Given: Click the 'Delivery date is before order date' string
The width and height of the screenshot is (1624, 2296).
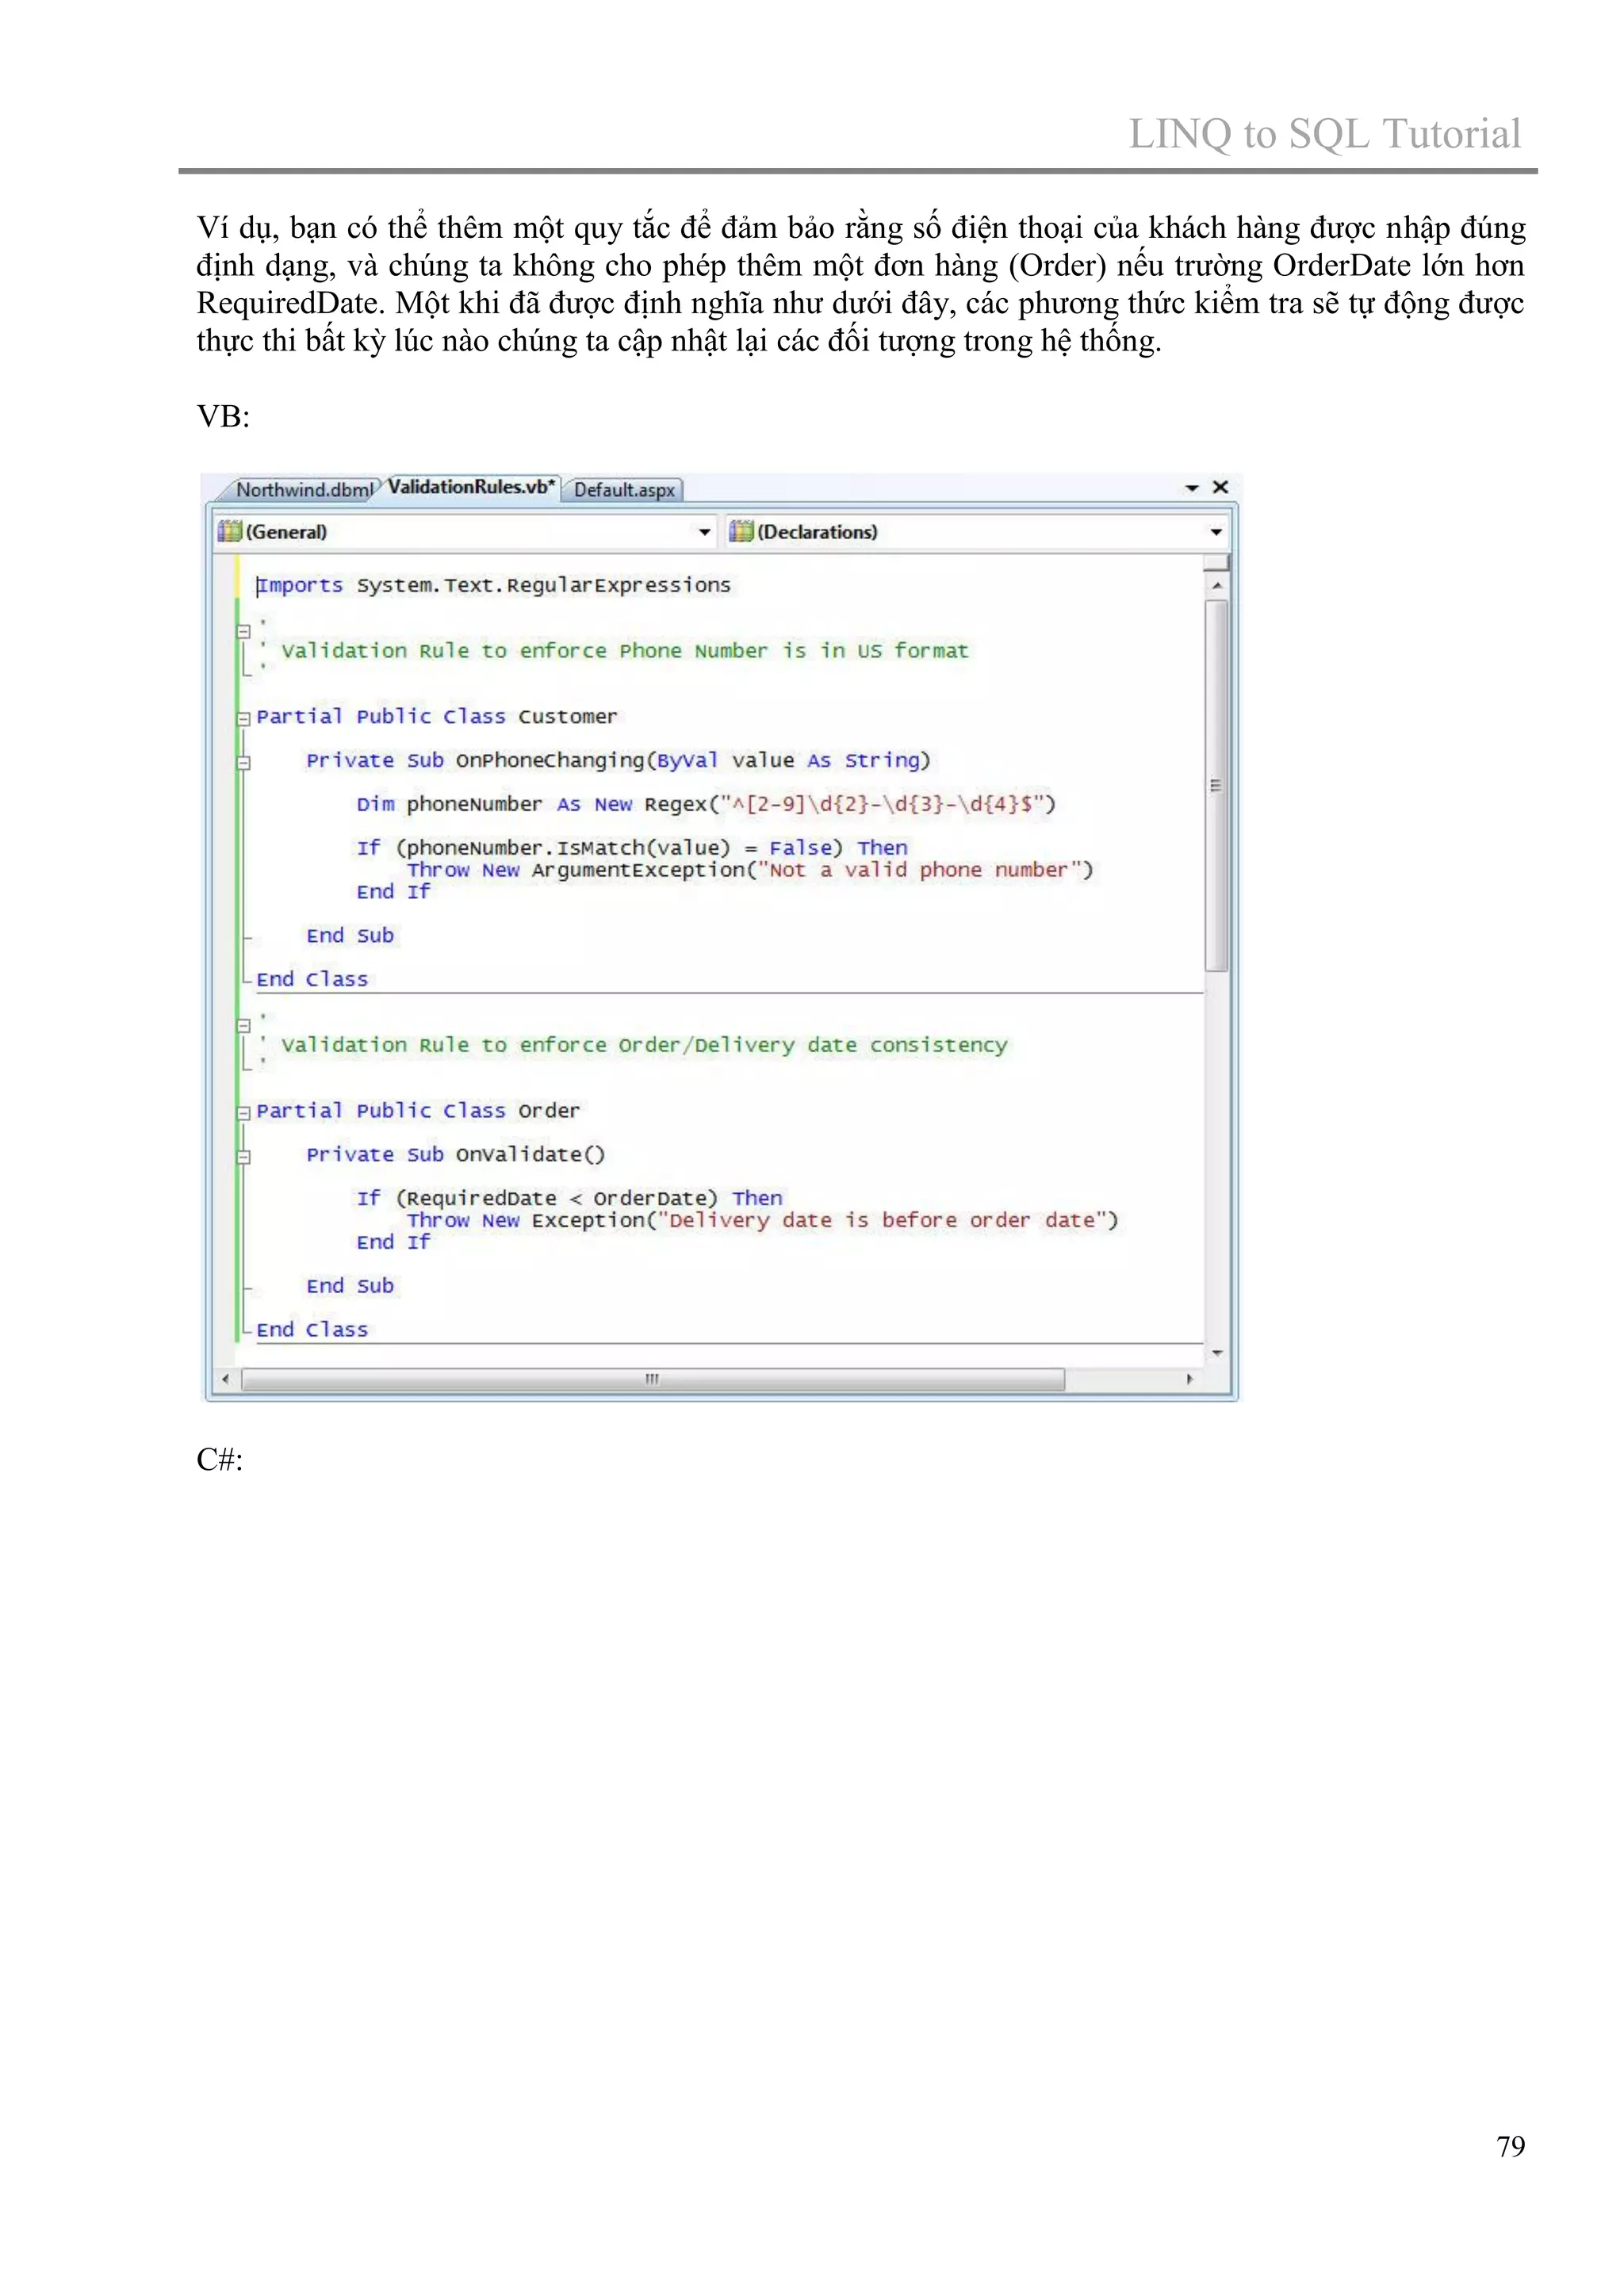Looking at the screenshot, I should (x=881, y=1220).
